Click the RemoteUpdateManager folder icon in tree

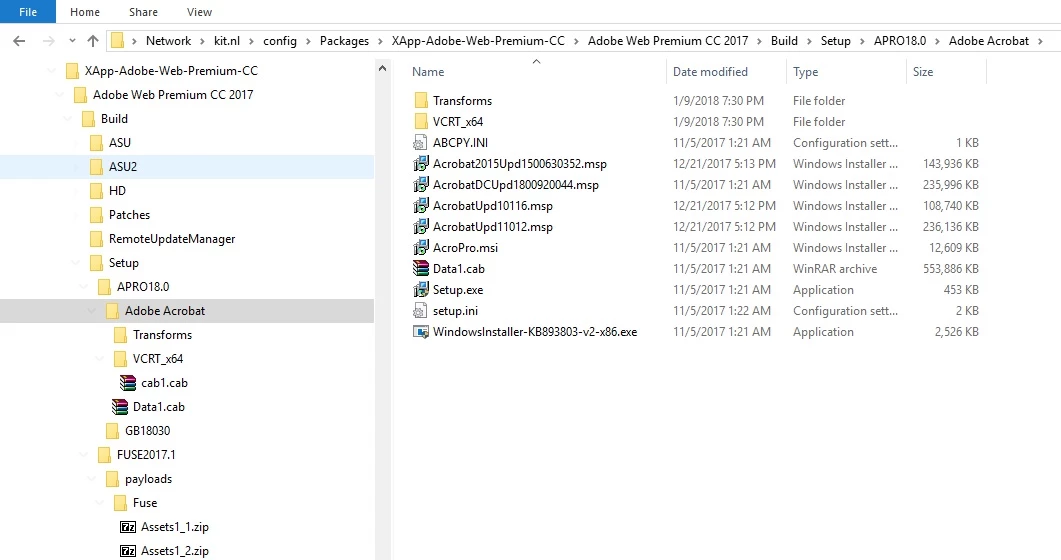pyautogui.click(x=96, y=239)
